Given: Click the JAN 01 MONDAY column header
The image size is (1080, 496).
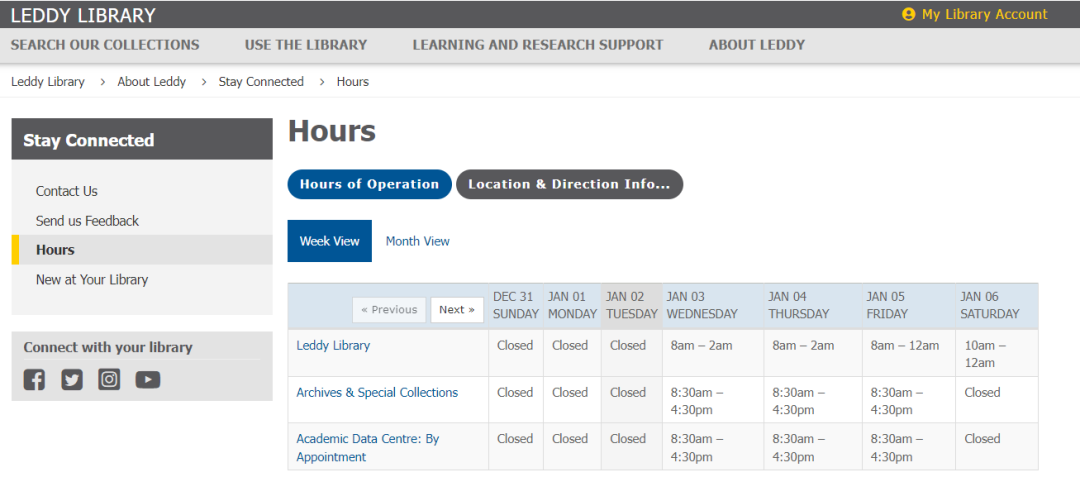Looking at the screenshot, I should [x=572, y=305].
